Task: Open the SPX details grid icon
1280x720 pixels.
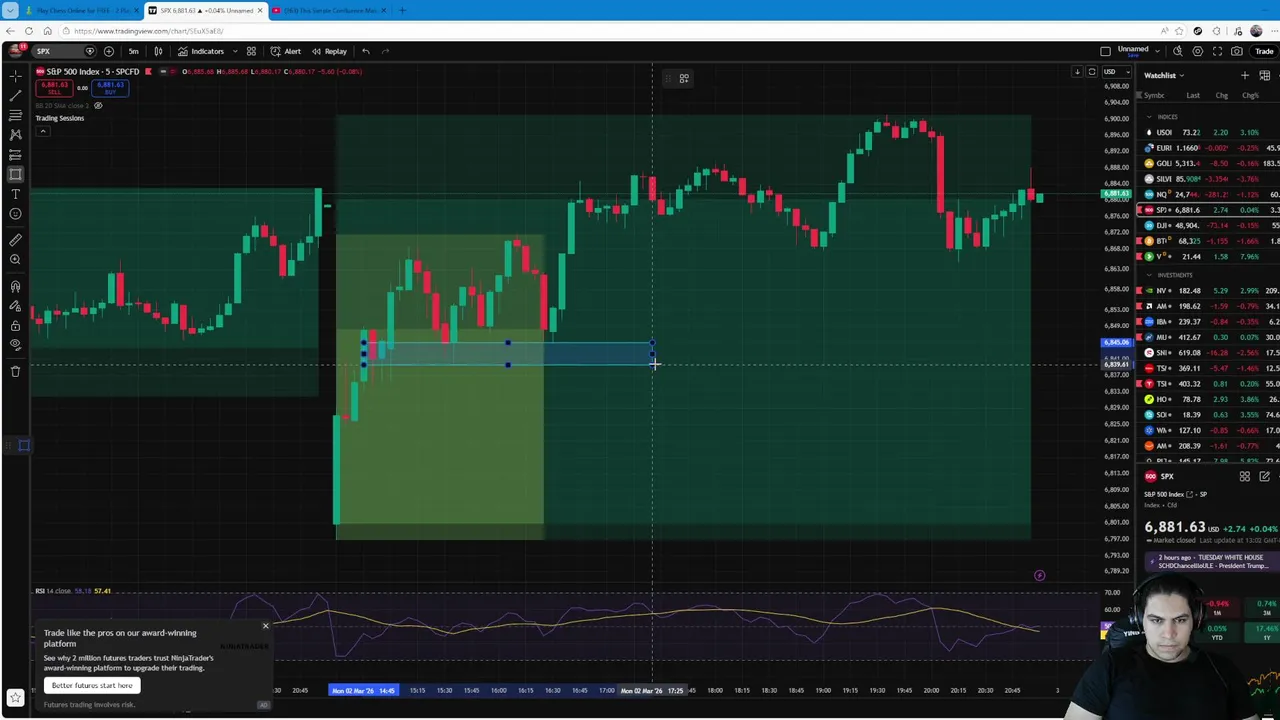Action: tap(1245, 477)
